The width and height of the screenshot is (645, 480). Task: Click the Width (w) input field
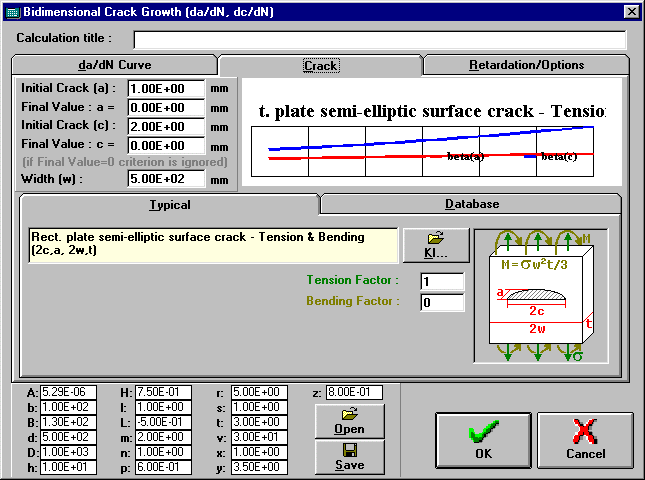click(166, 180)
